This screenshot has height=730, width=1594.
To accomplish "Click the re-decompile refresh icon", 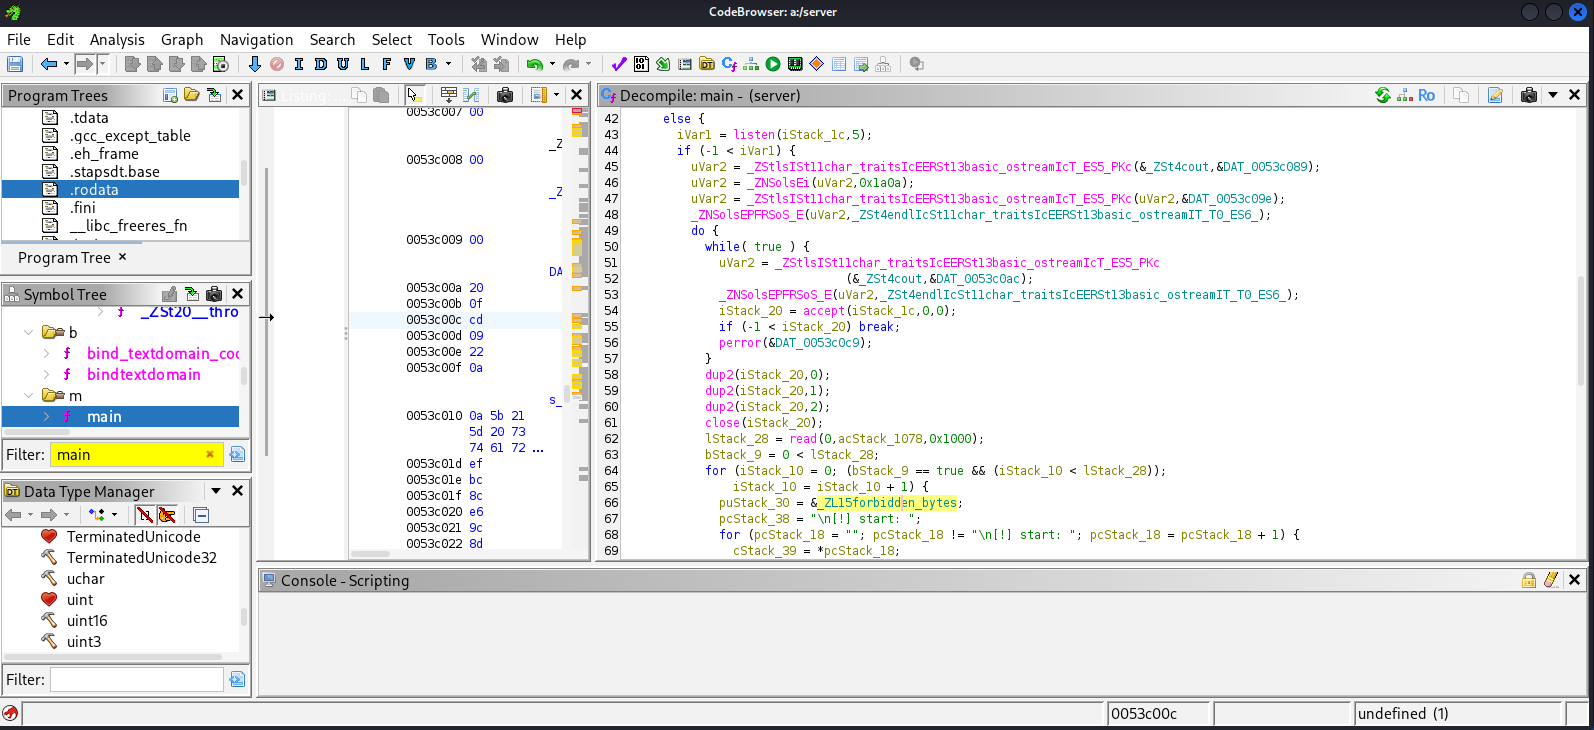I will pyautogui.click(x=1382, y=95).
